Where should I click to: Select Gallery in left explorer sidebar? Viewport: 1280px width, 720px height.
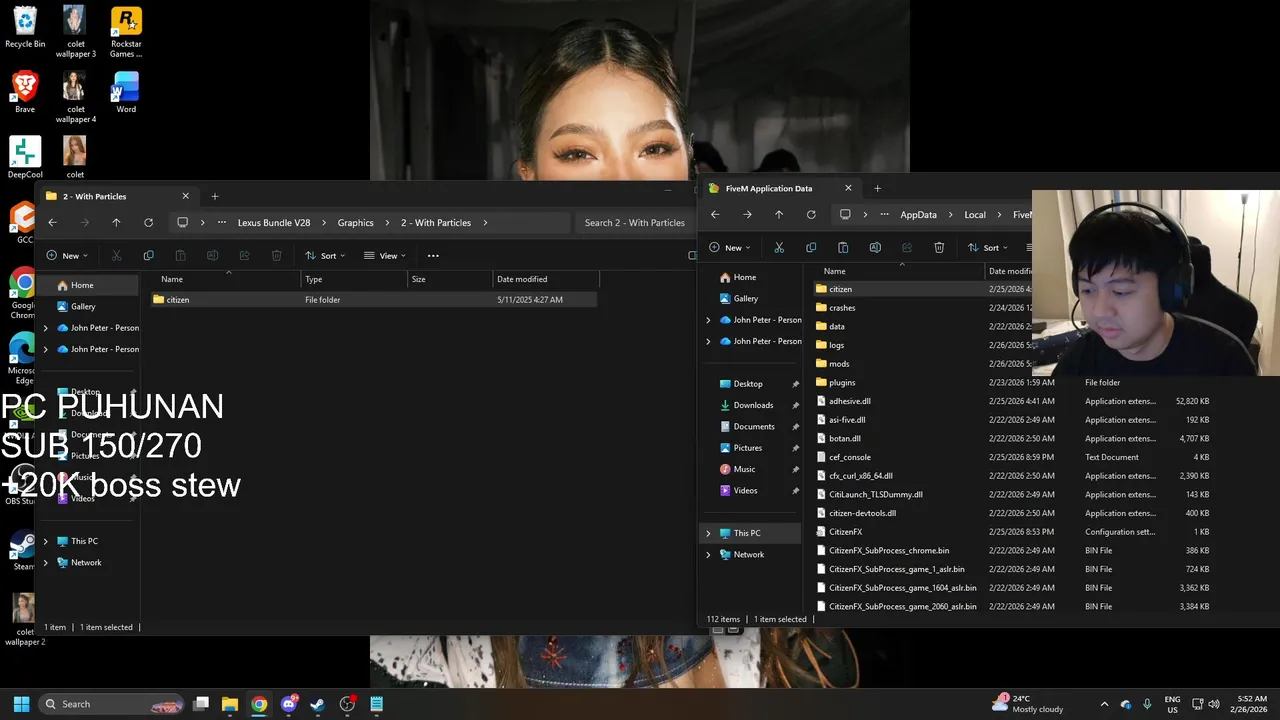83,306
